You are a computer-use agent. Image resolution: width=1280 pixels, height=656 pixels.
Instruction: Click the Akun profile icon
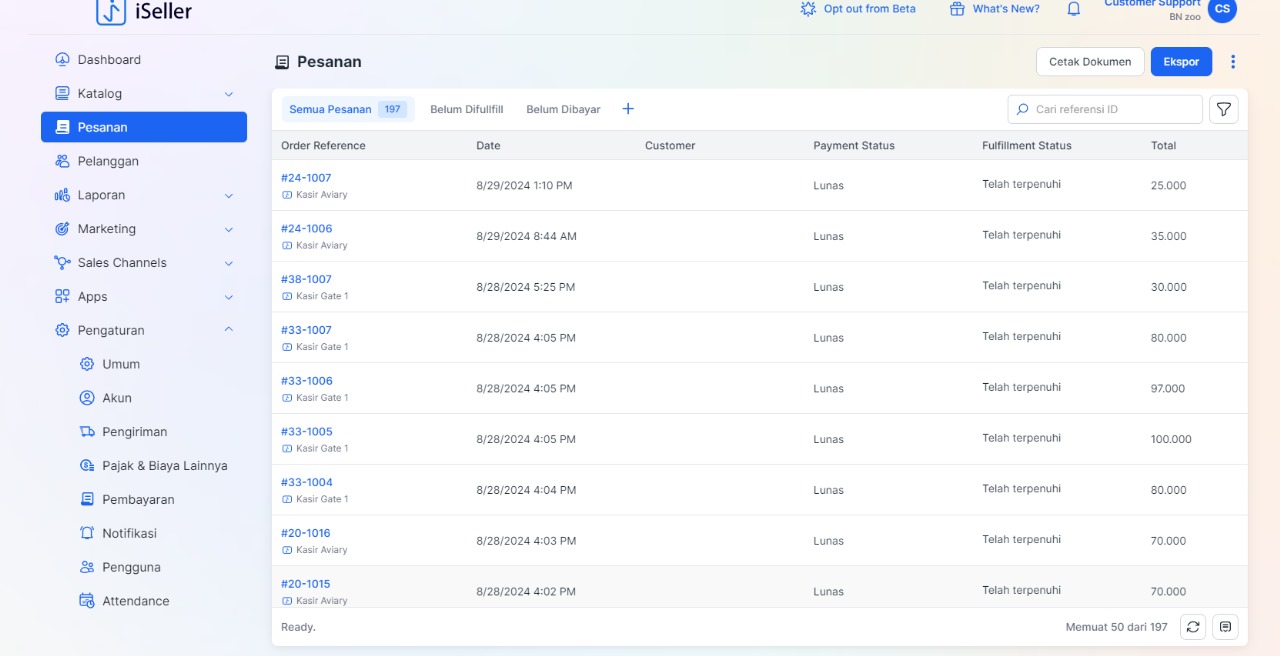pos(87,398)
